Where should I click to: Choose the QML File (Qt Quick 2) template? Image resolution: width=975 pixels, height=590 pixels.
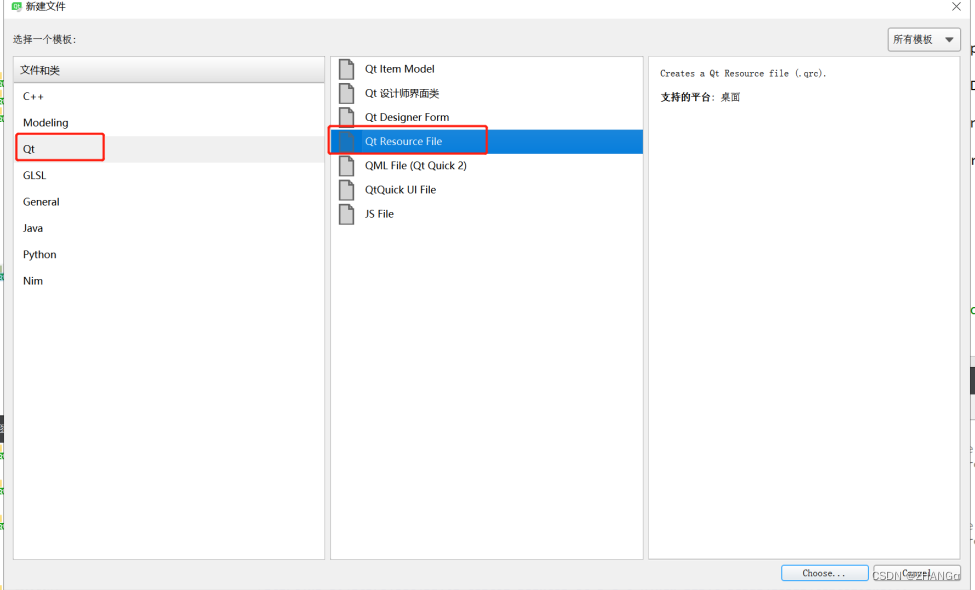487,165
